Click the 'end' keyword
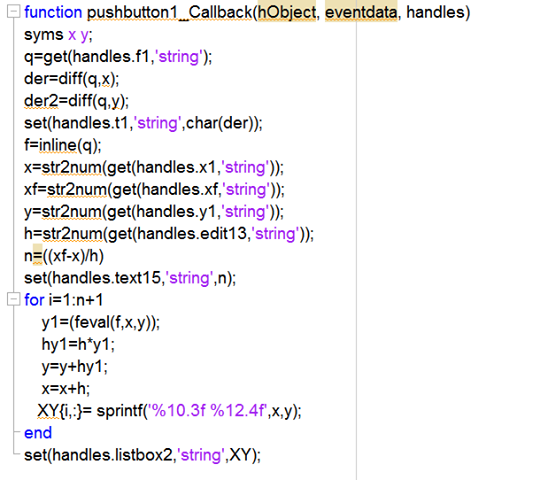 pos(38,433)
